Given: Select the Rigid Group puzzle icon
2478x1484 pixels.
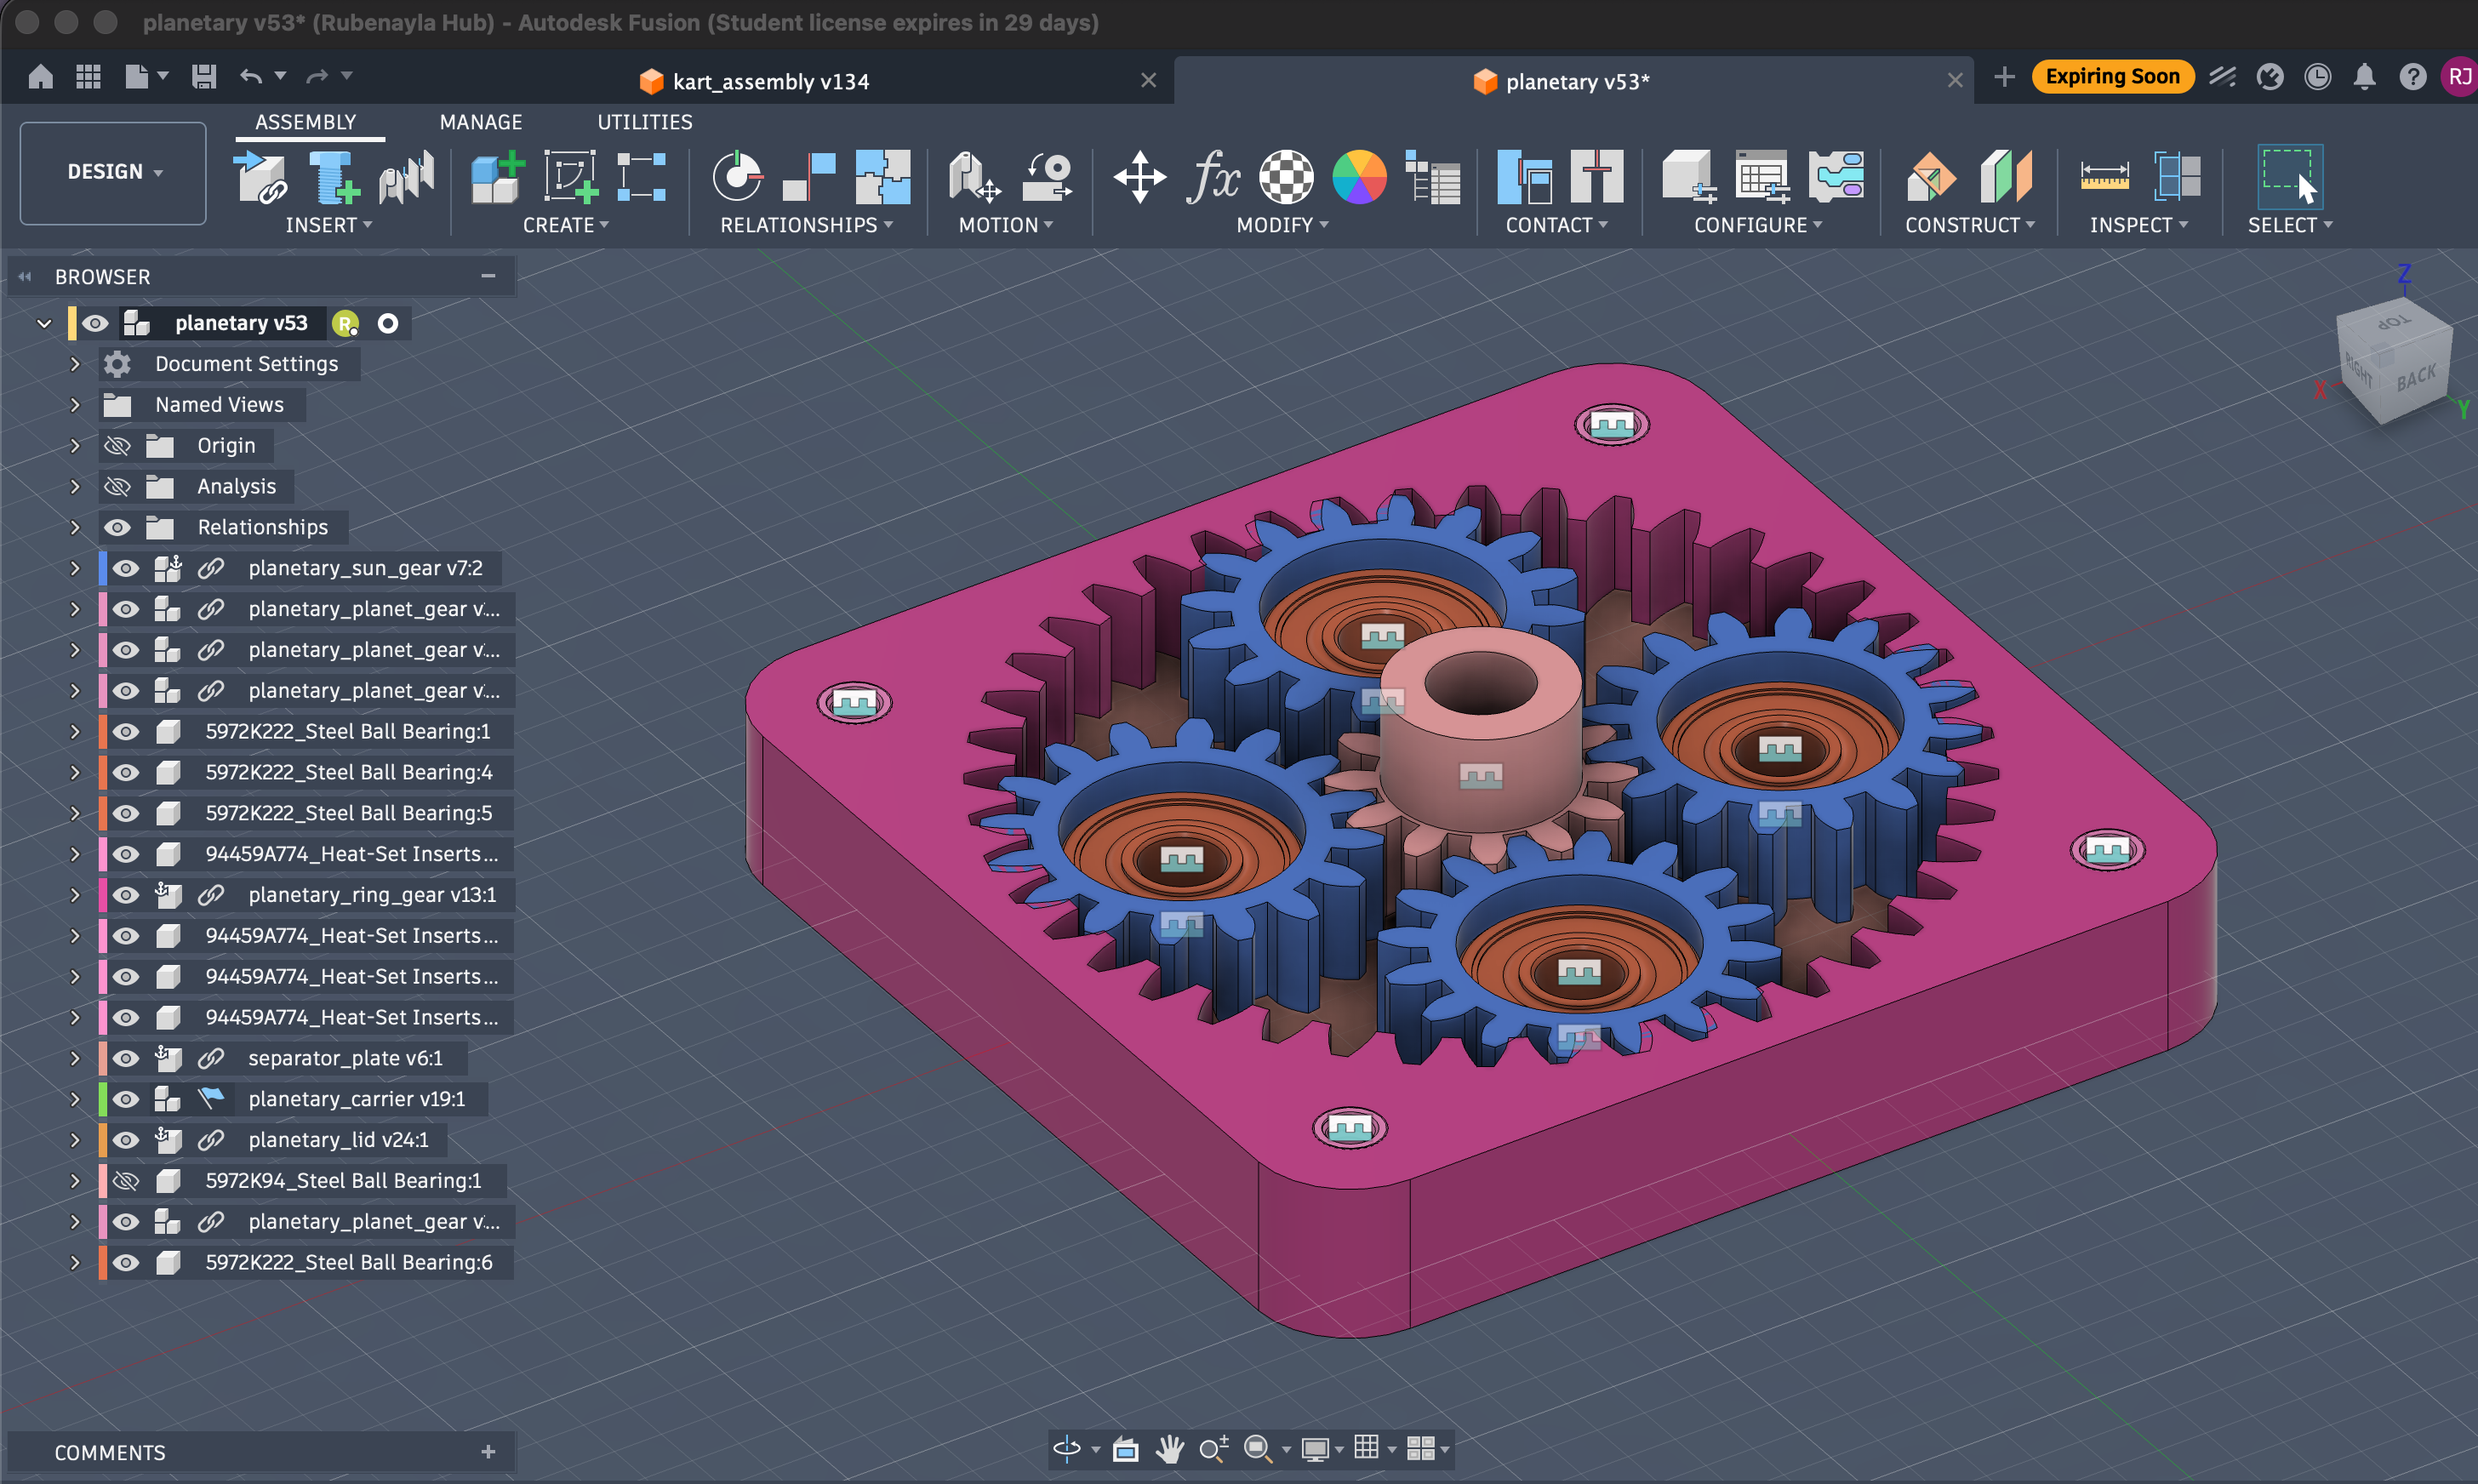Looking at the screenshot, I should 883,177.
